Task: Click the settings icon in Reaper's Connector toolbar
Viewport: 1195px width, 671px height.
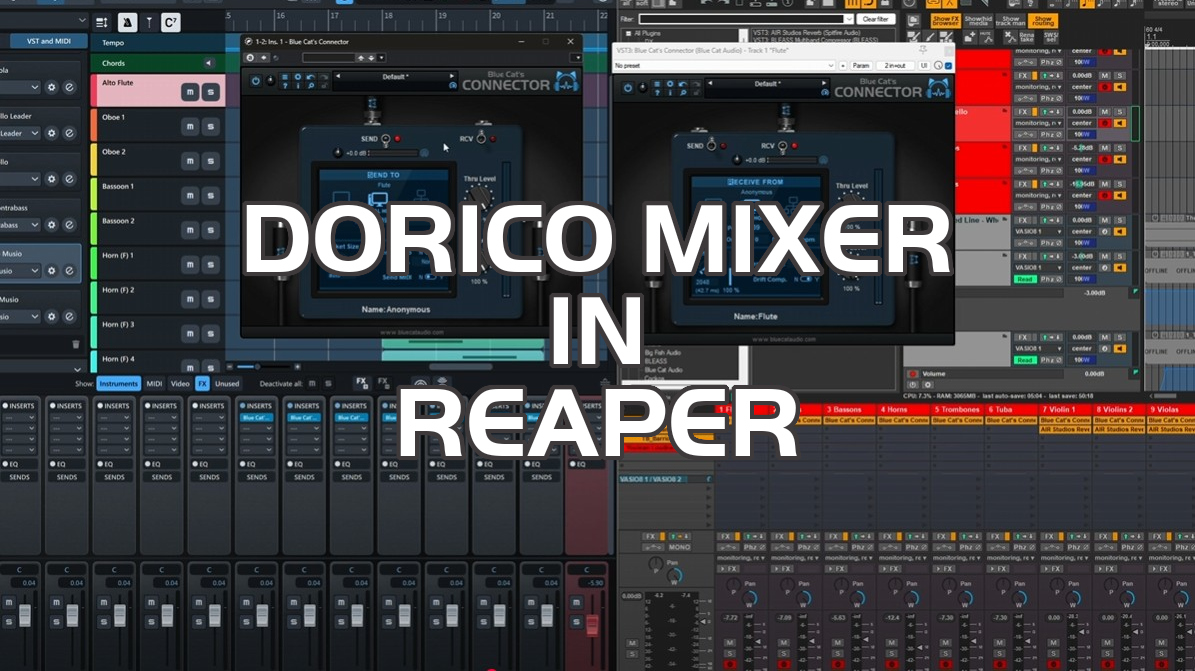Action: 670,85
